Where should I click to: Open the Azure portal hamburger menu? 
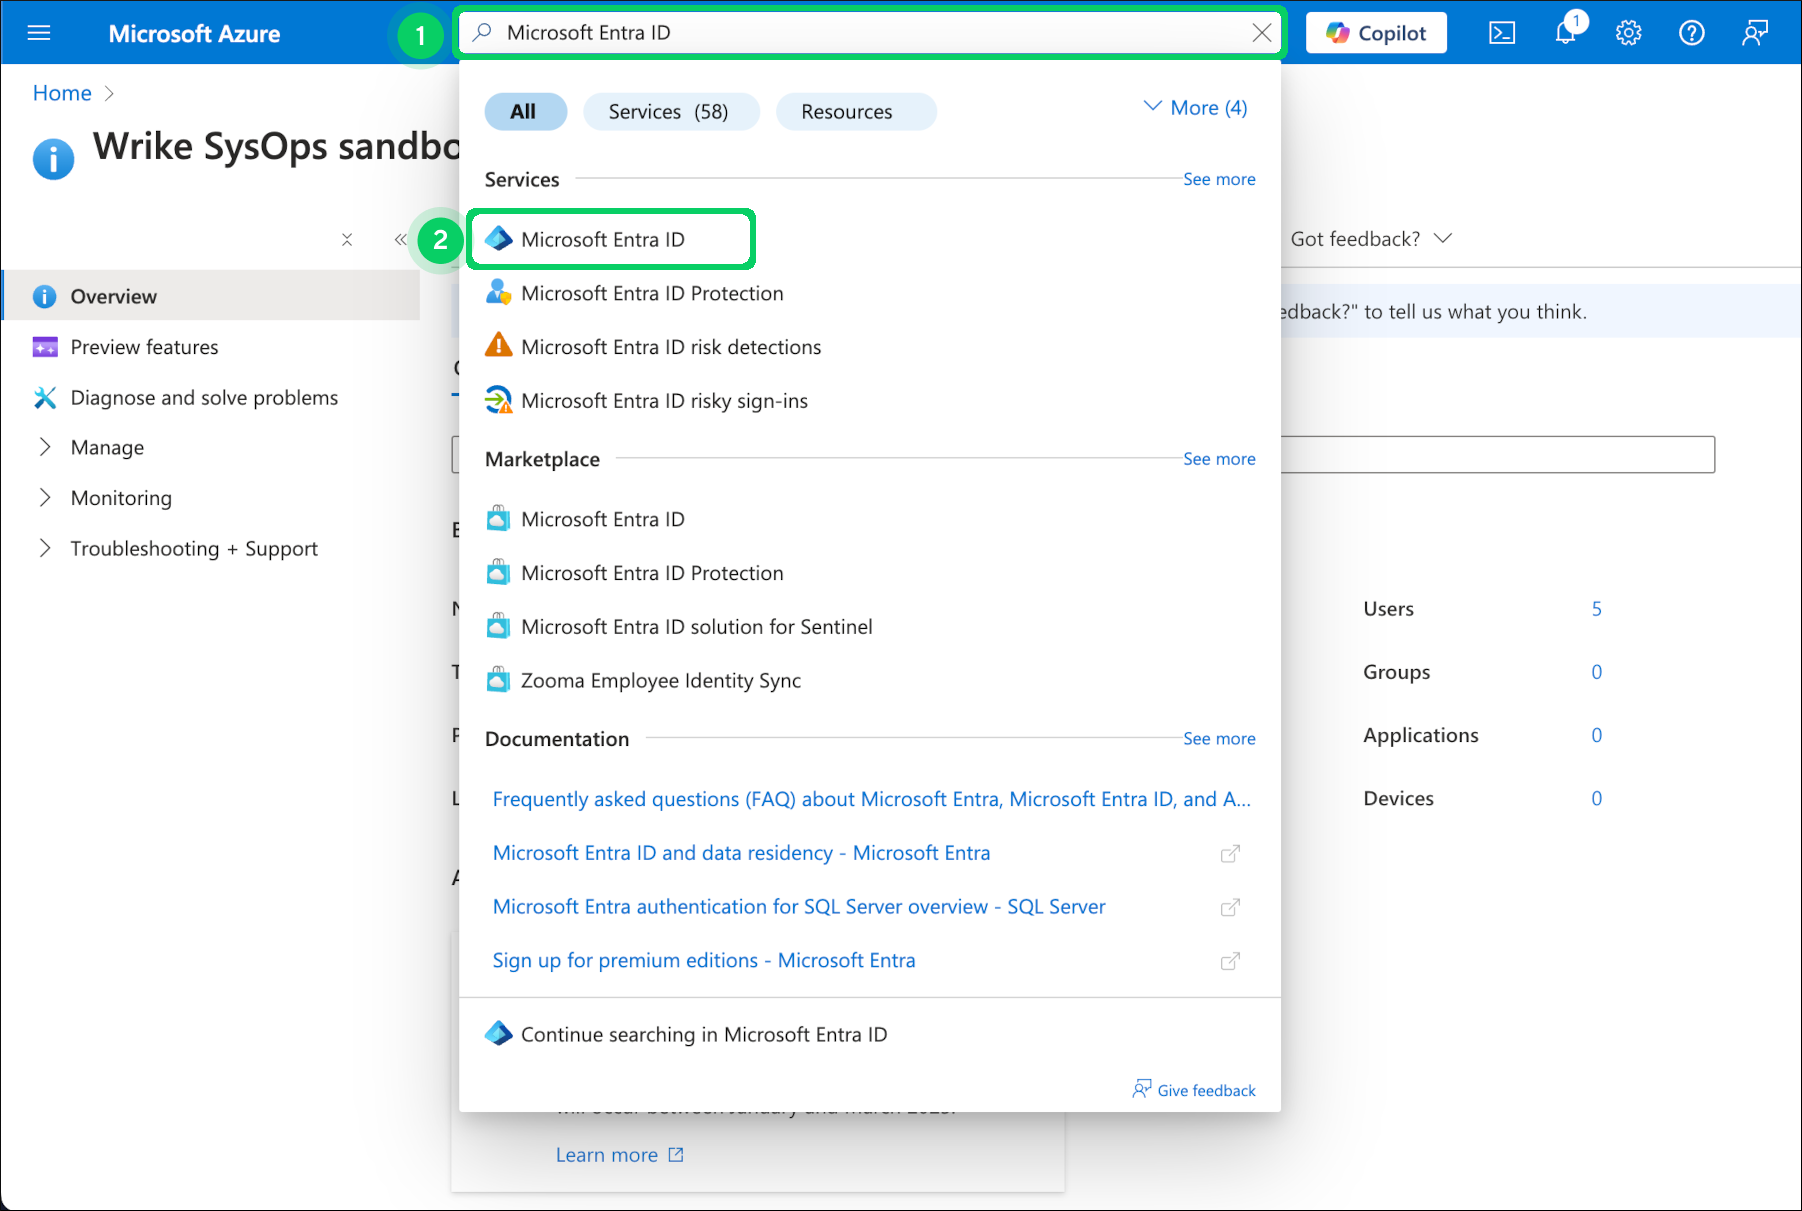[39, 33]
